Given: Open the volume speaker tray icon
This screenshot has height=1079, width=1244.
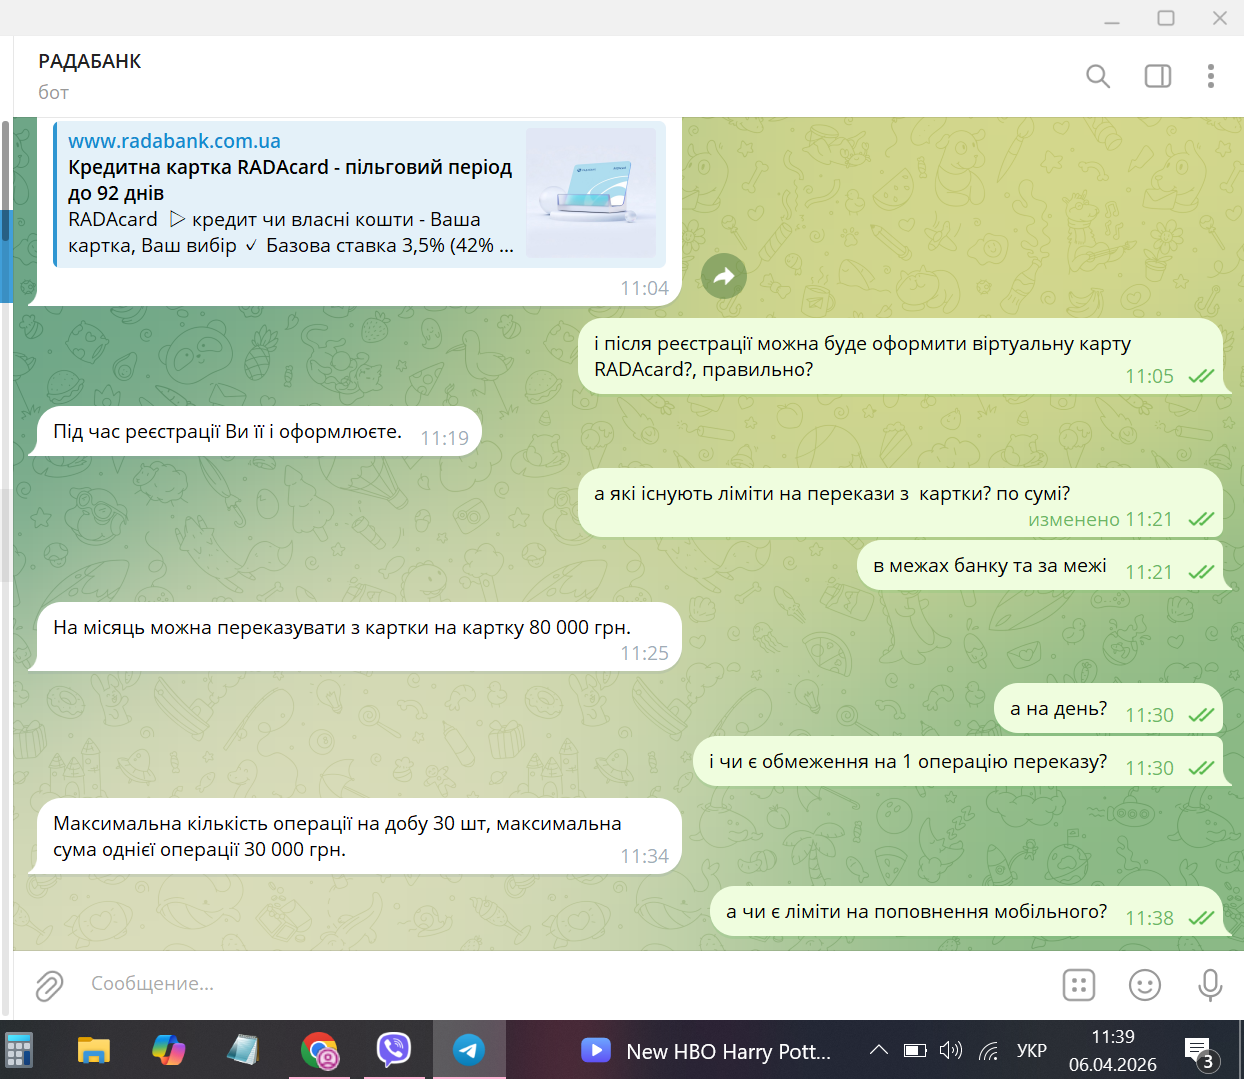Looking at the screenshot, I should coord(951,1050).
